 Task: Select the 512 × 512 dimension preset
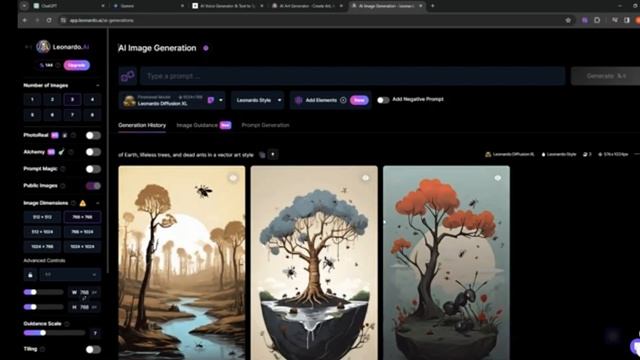click(42, 217)
